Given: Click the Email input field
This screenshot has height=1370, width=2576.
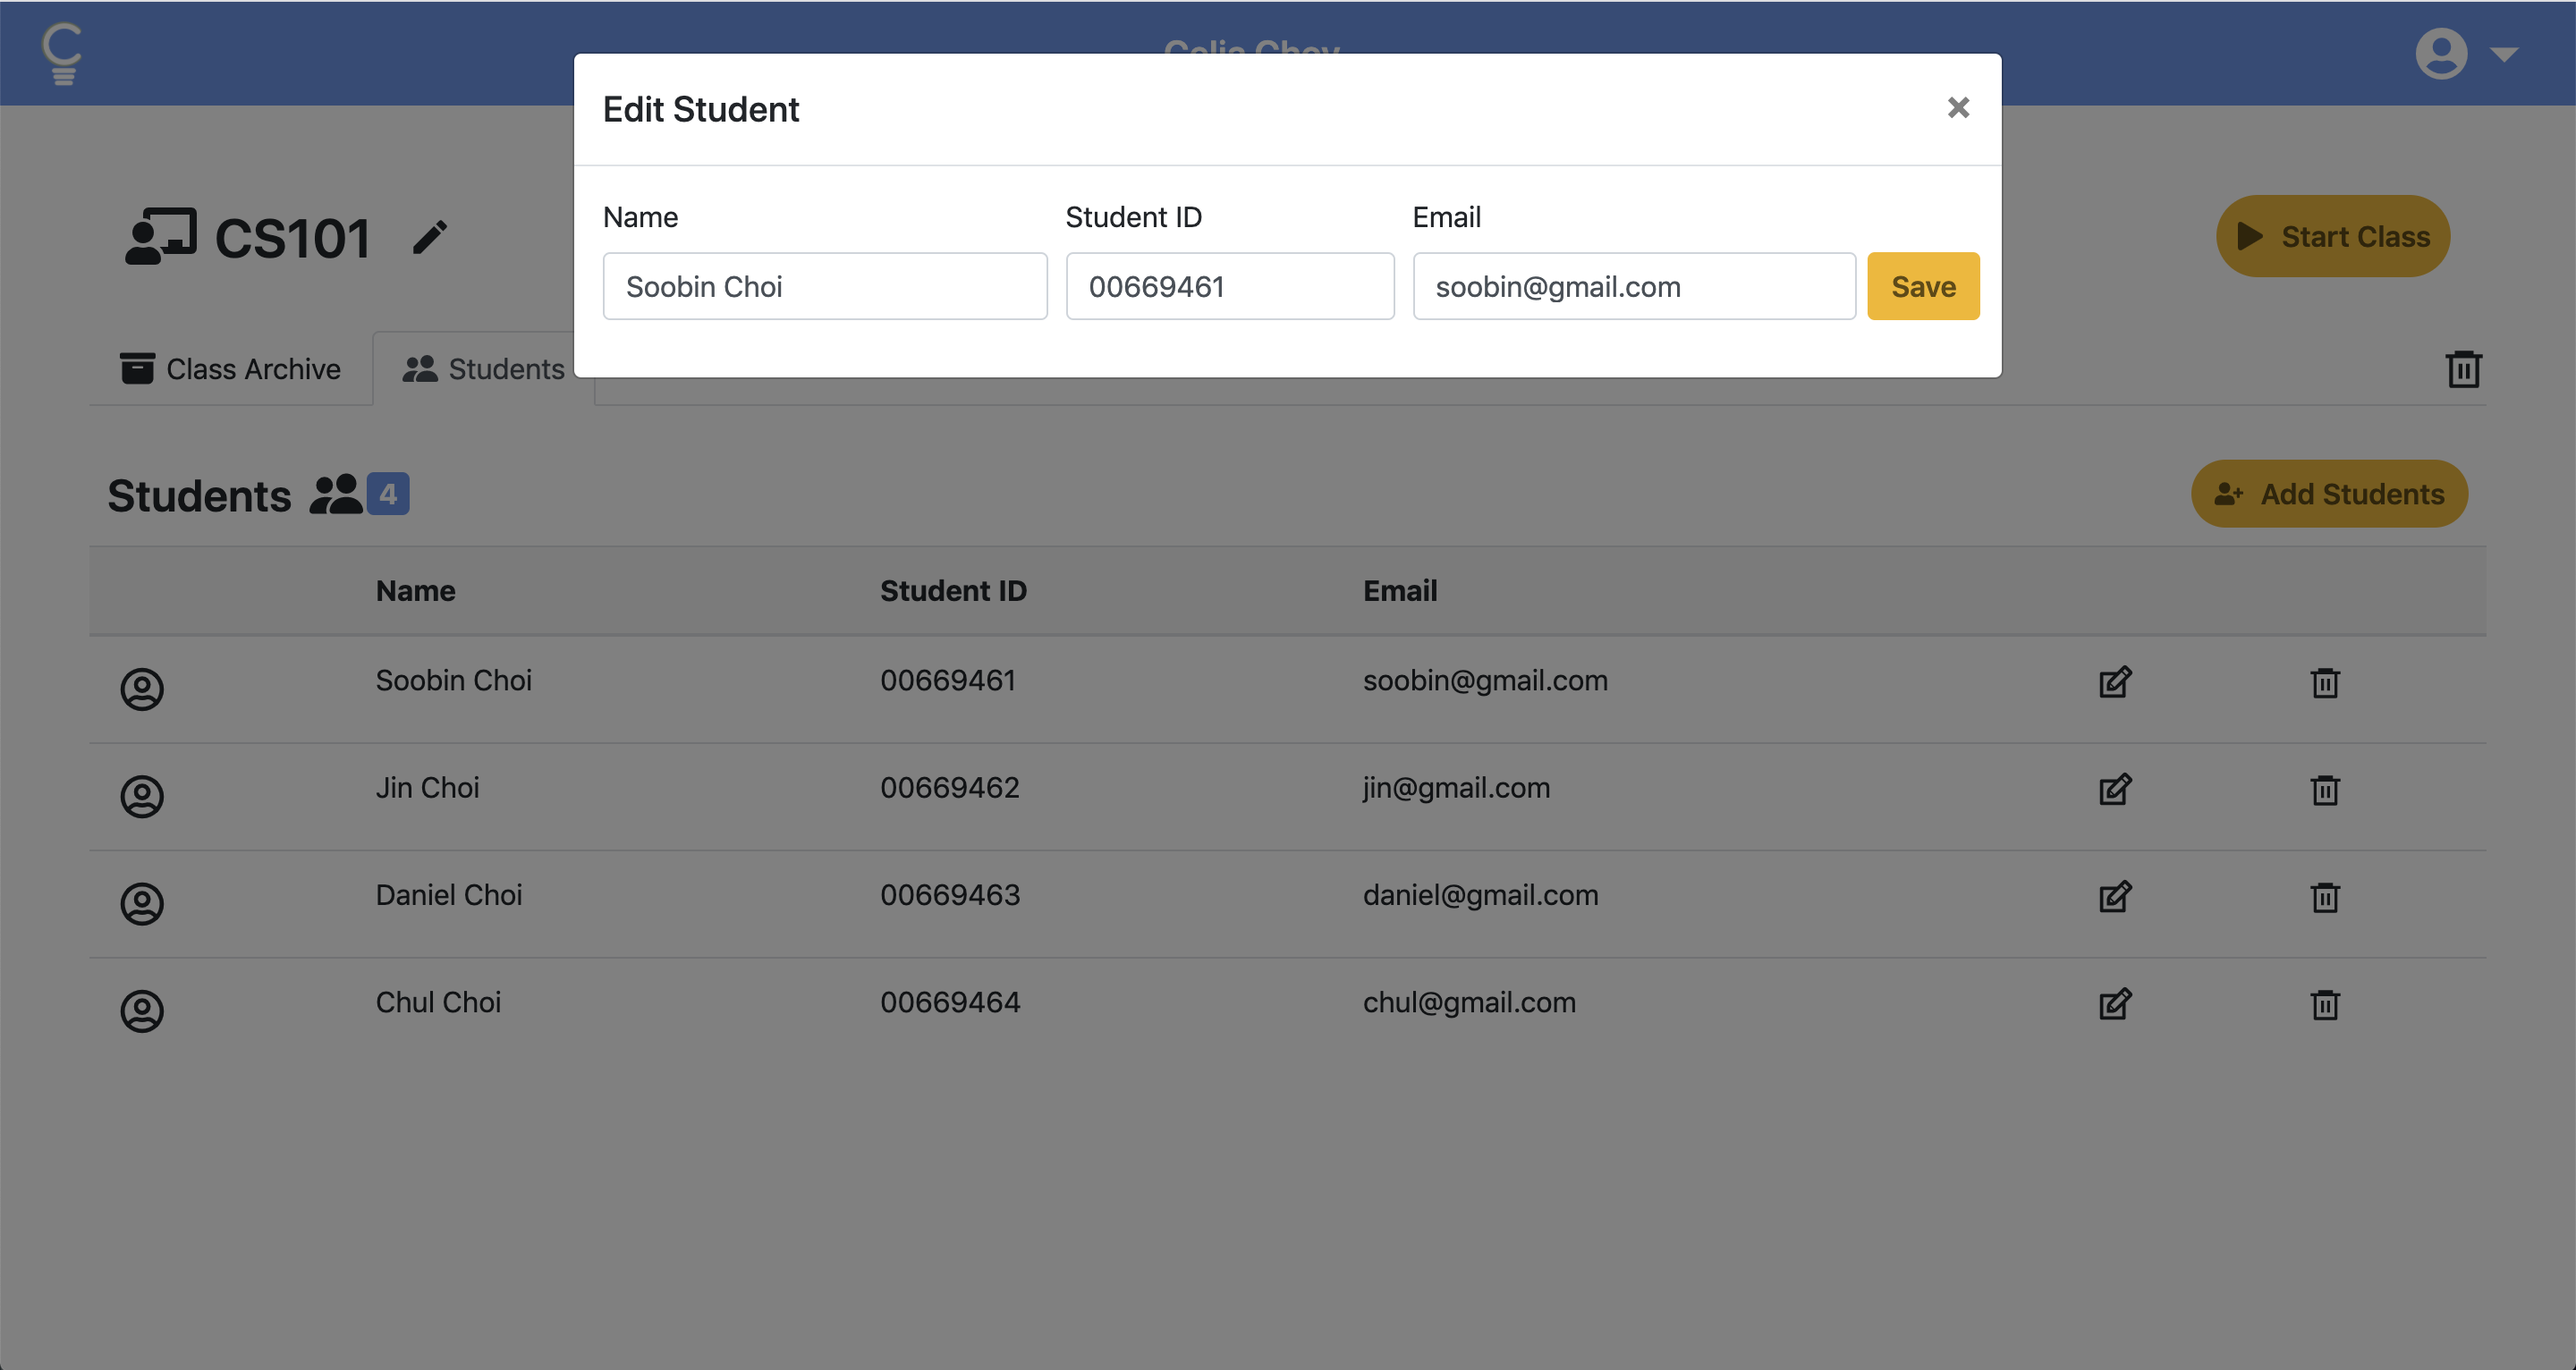Looking at the screenshot, I should point(1633,287).
